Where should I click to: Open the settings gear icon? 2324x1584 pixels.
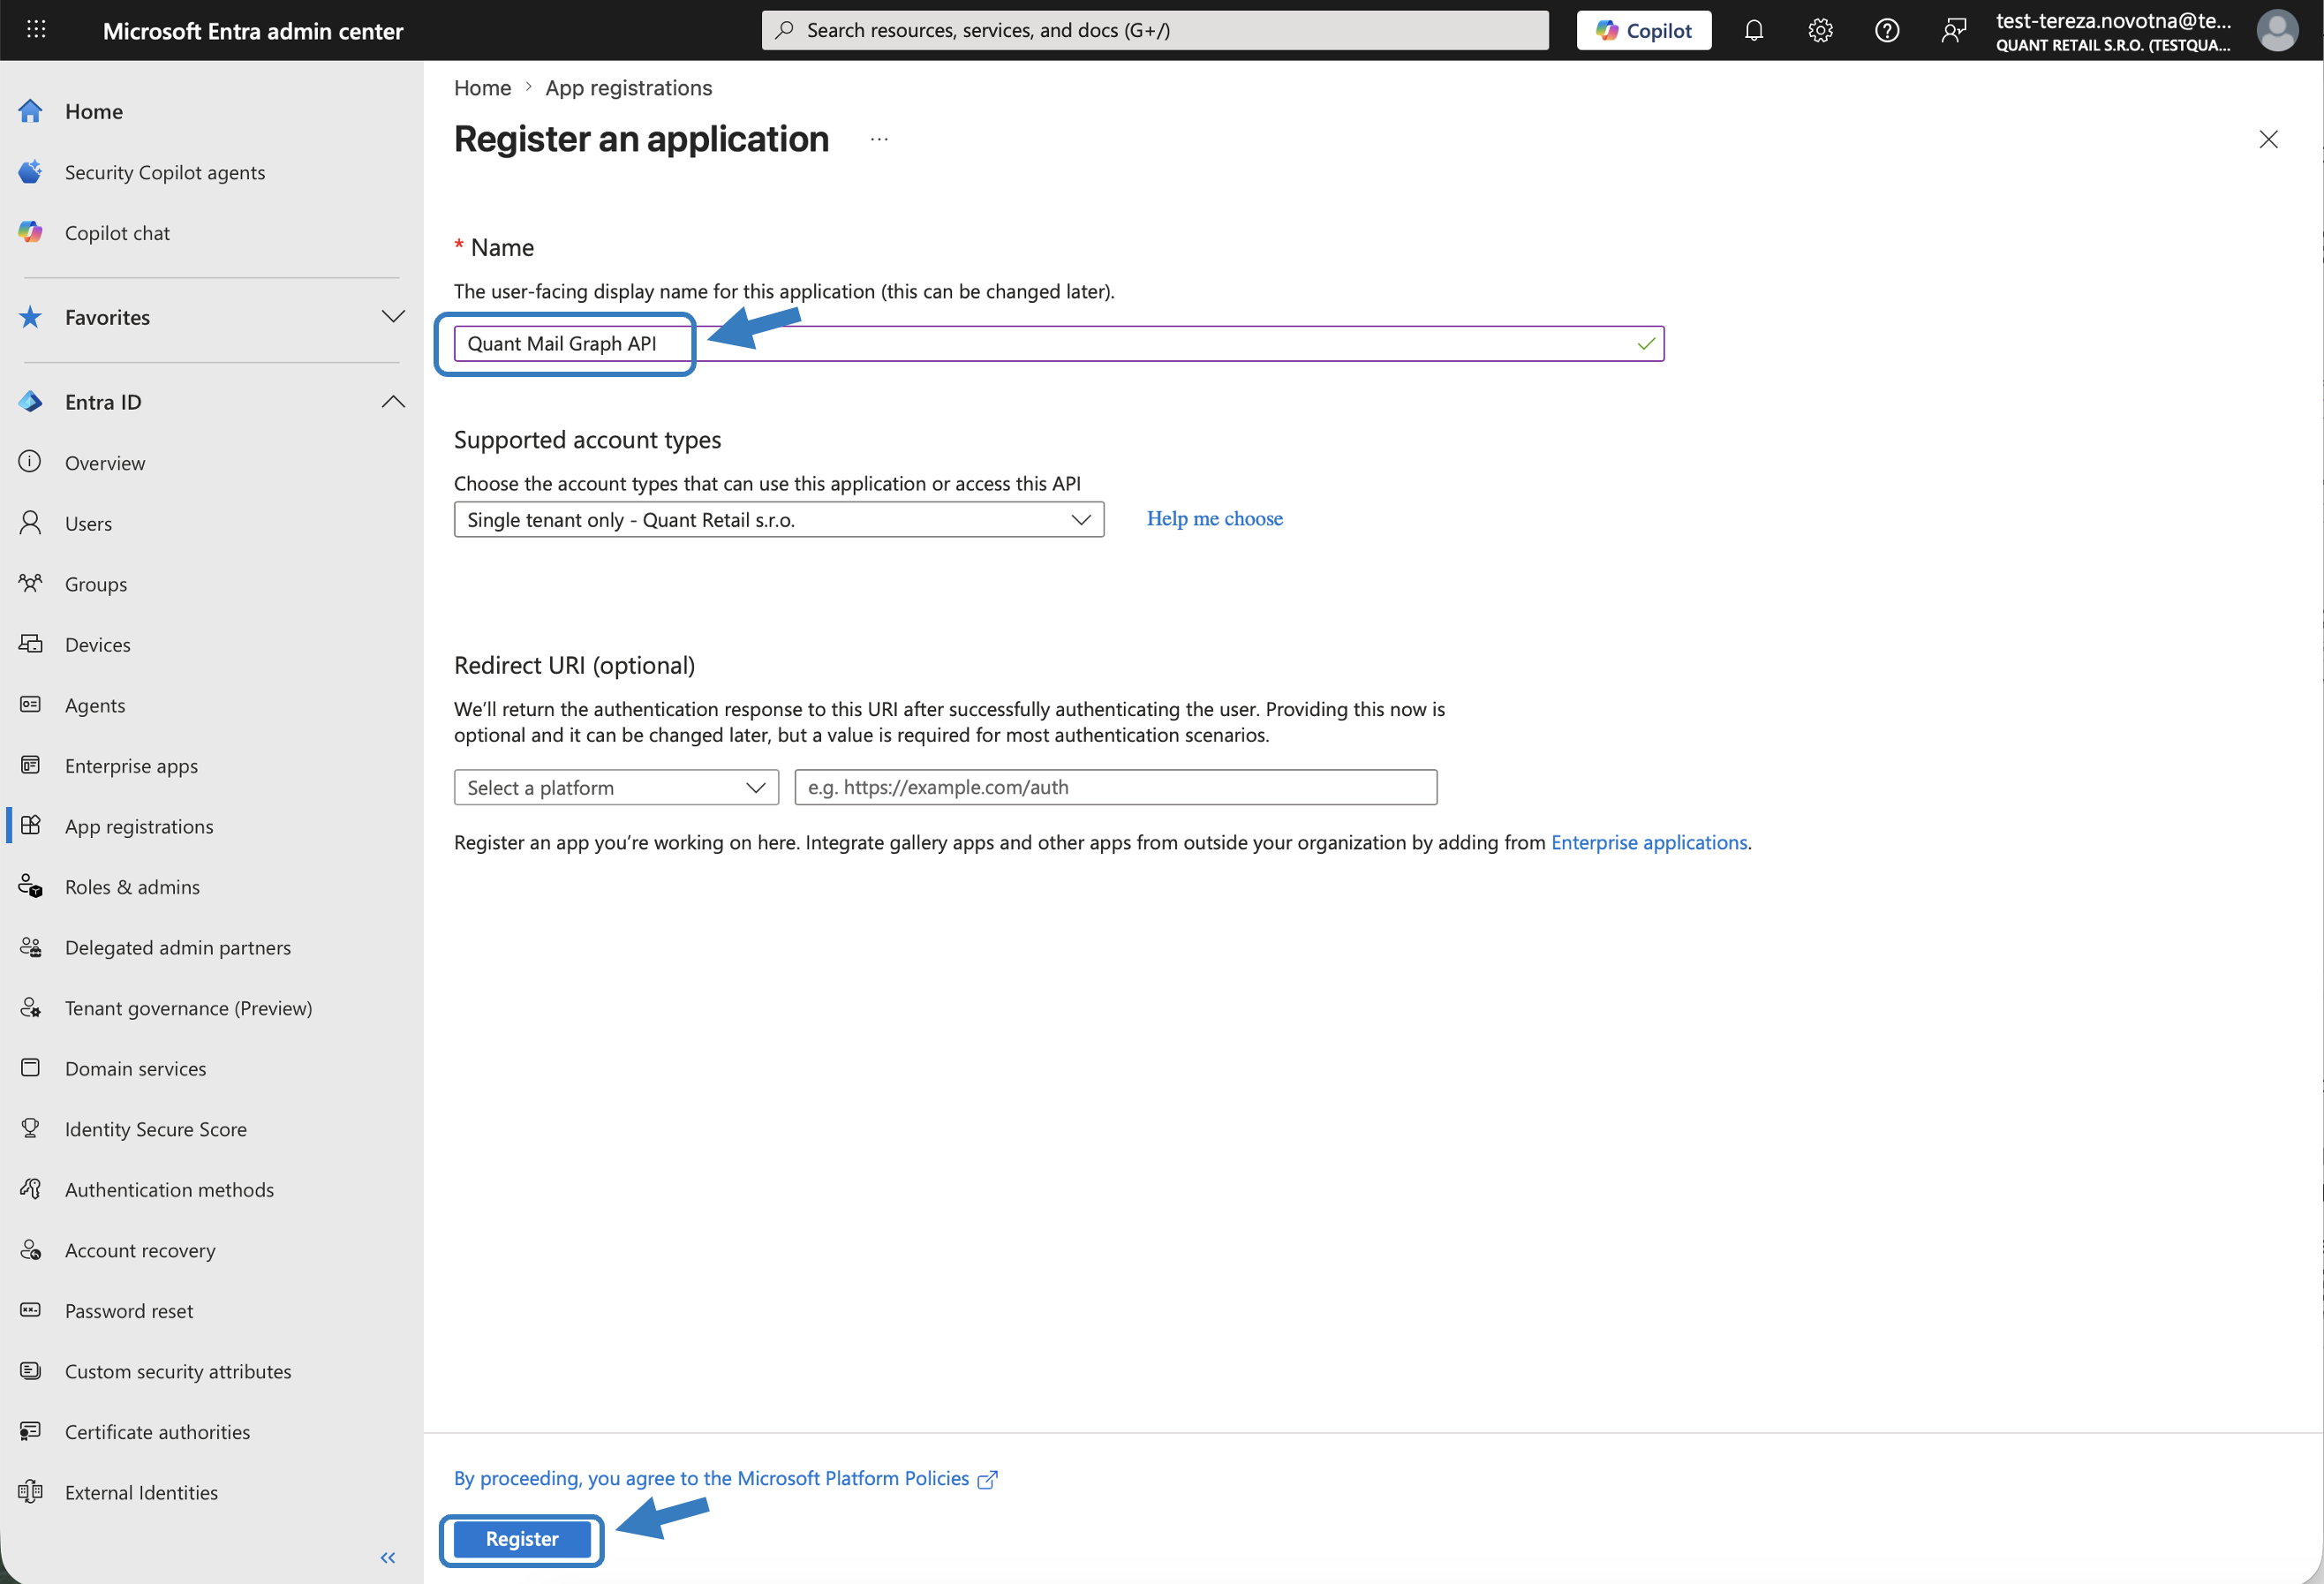coord(1820,30)
